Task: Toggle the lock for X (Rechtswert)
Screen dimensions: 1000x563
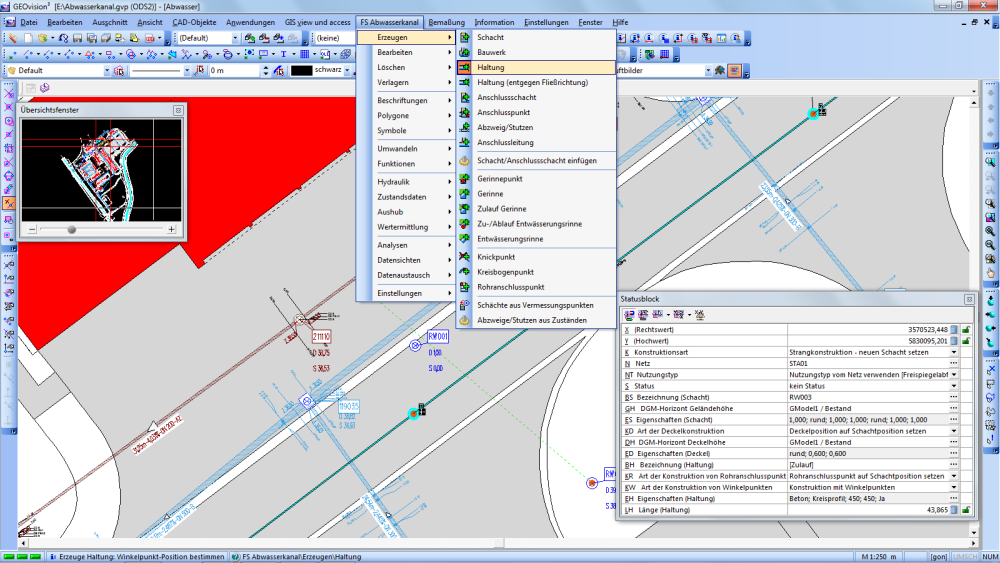Action: click(966, 330)
